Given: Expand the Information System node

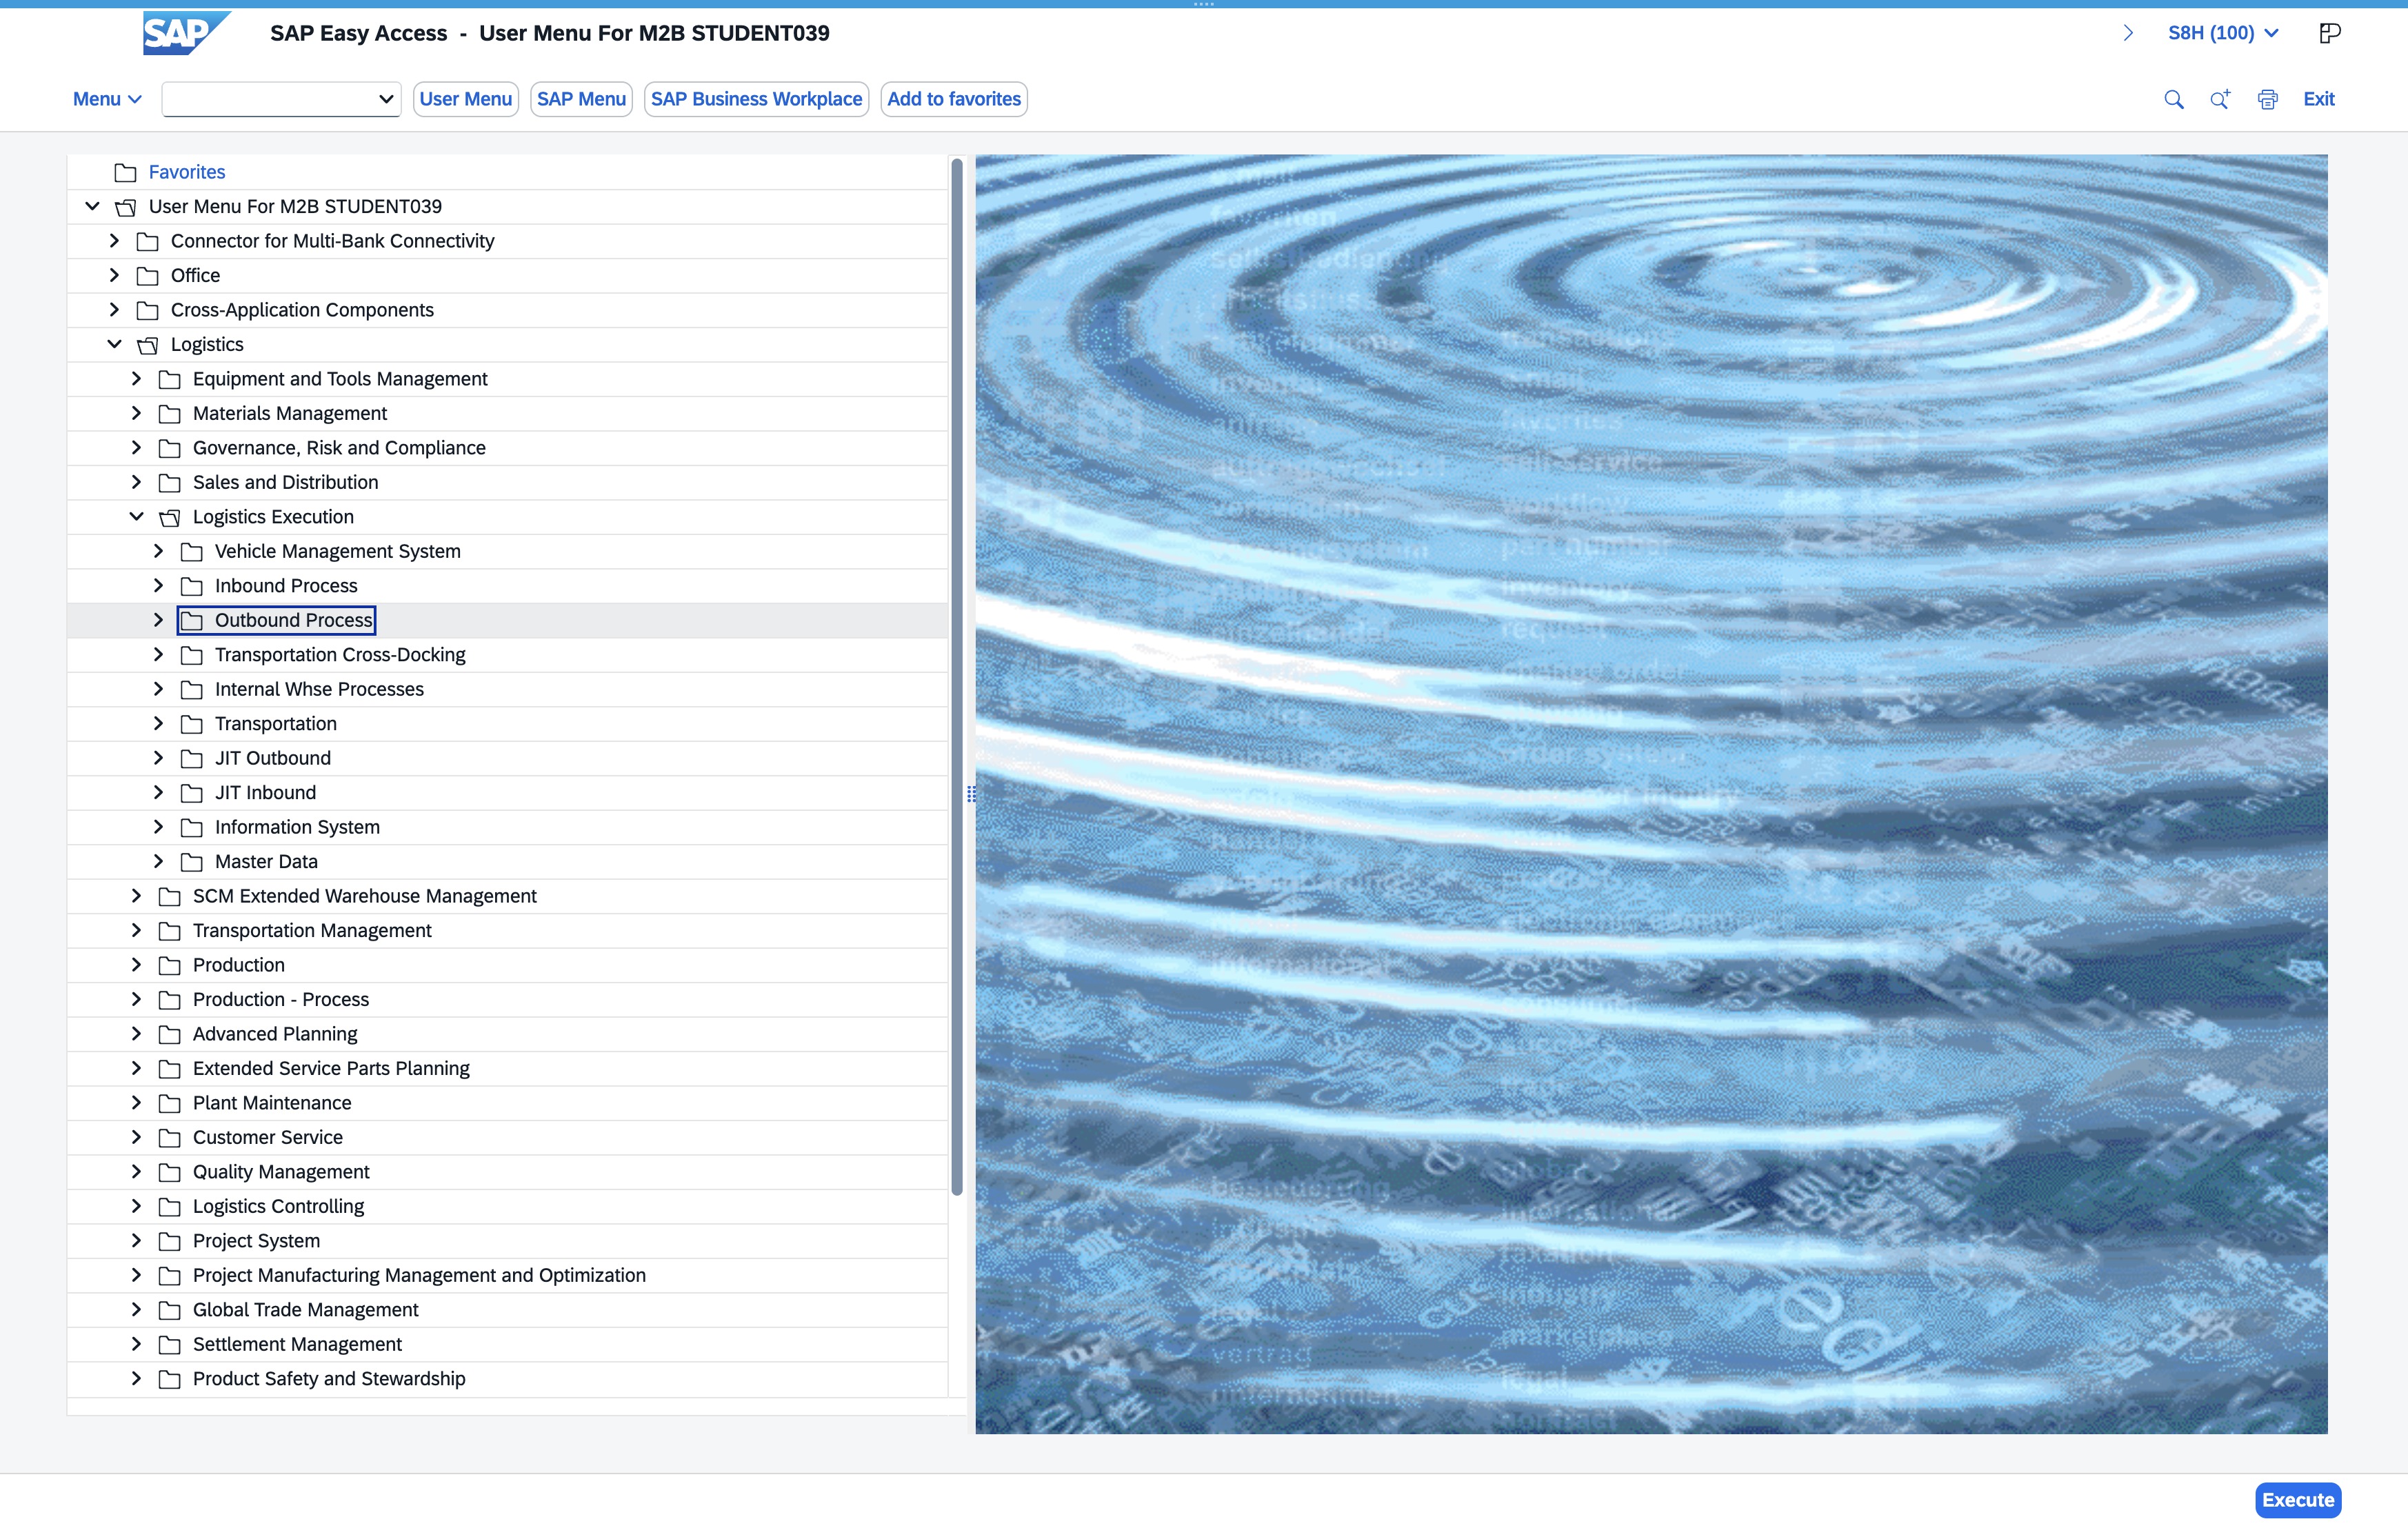Looking at the screenshot, I should (x=158, y=827).
